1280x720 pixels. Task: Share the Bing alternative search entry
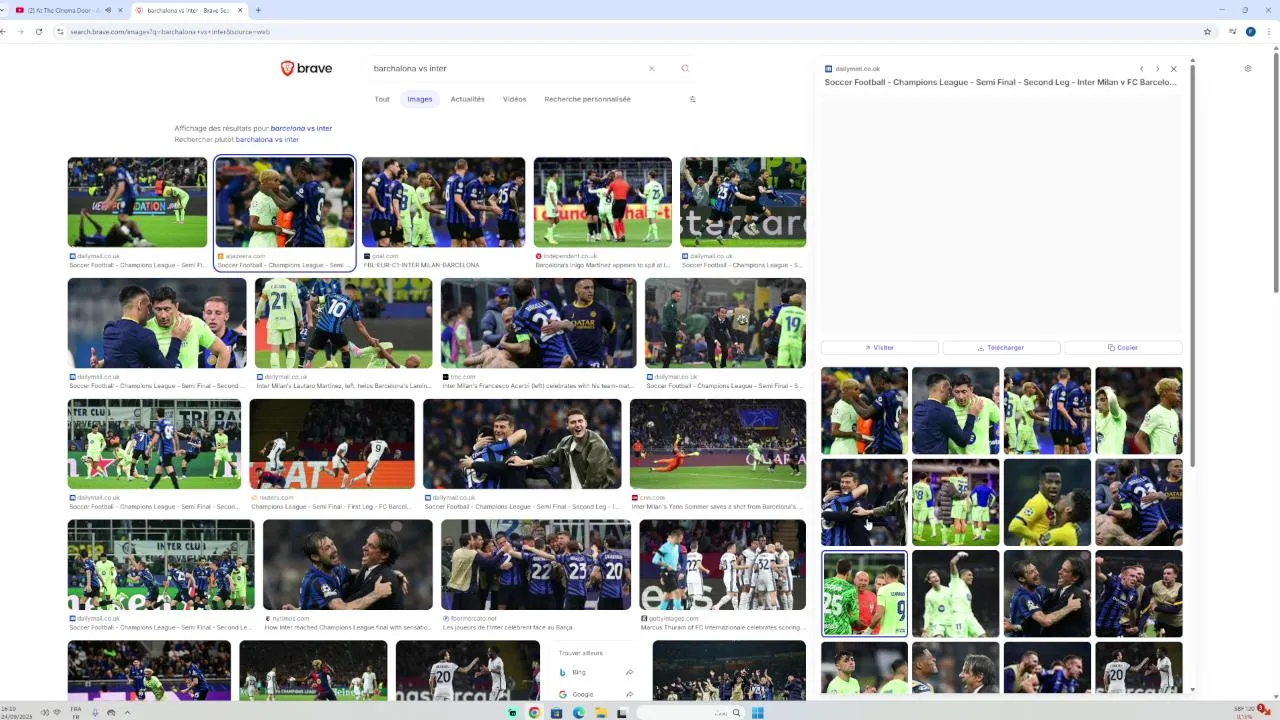click(629, 672)
